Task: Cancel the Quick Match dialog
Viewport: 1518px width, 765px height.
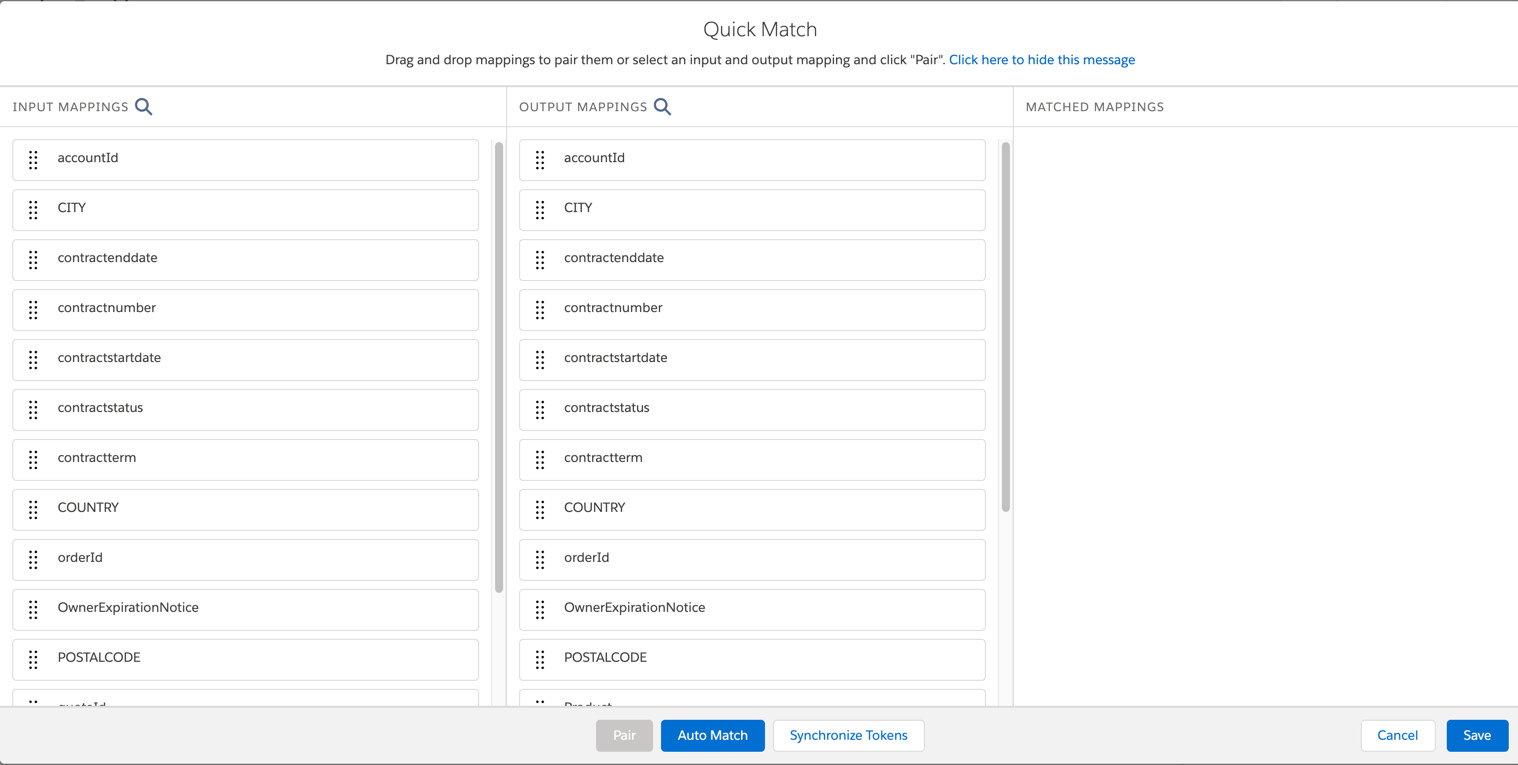Action: tap(1397, 735)
